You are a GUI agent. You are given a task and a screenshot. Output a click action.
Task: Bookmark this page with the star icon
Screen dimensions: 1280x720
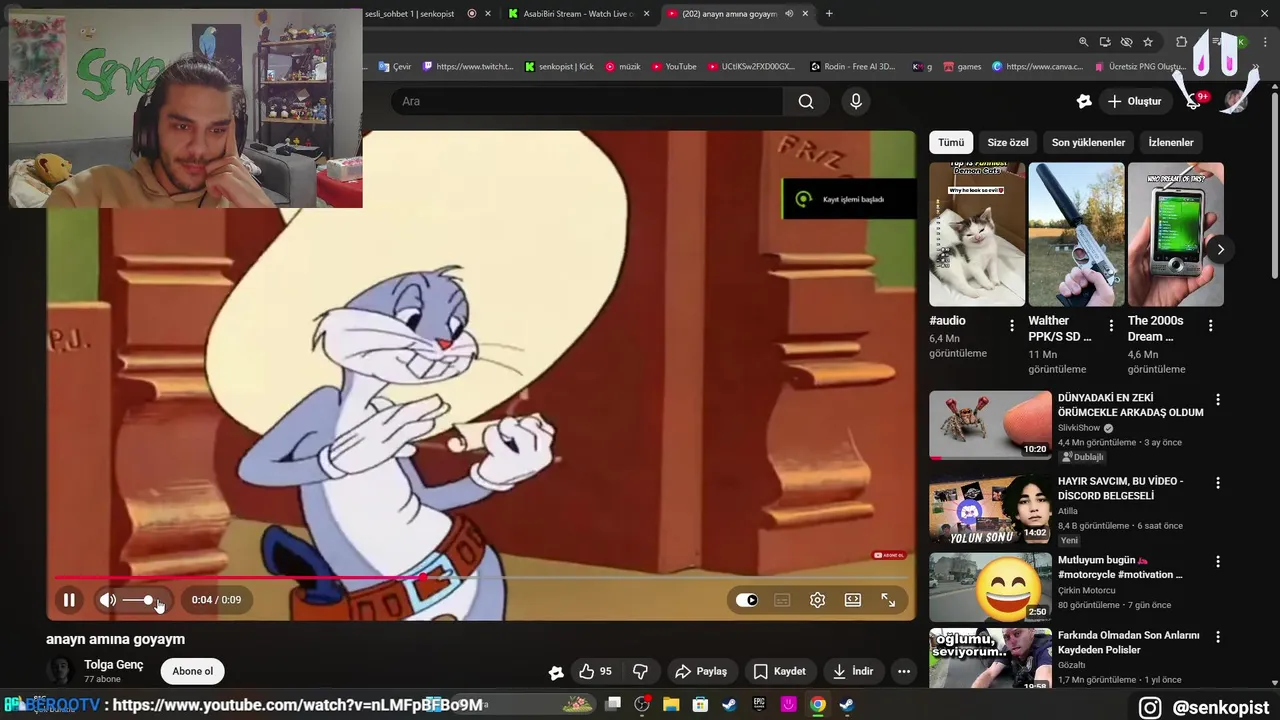pyautogui.click(x=1148, y=42)
